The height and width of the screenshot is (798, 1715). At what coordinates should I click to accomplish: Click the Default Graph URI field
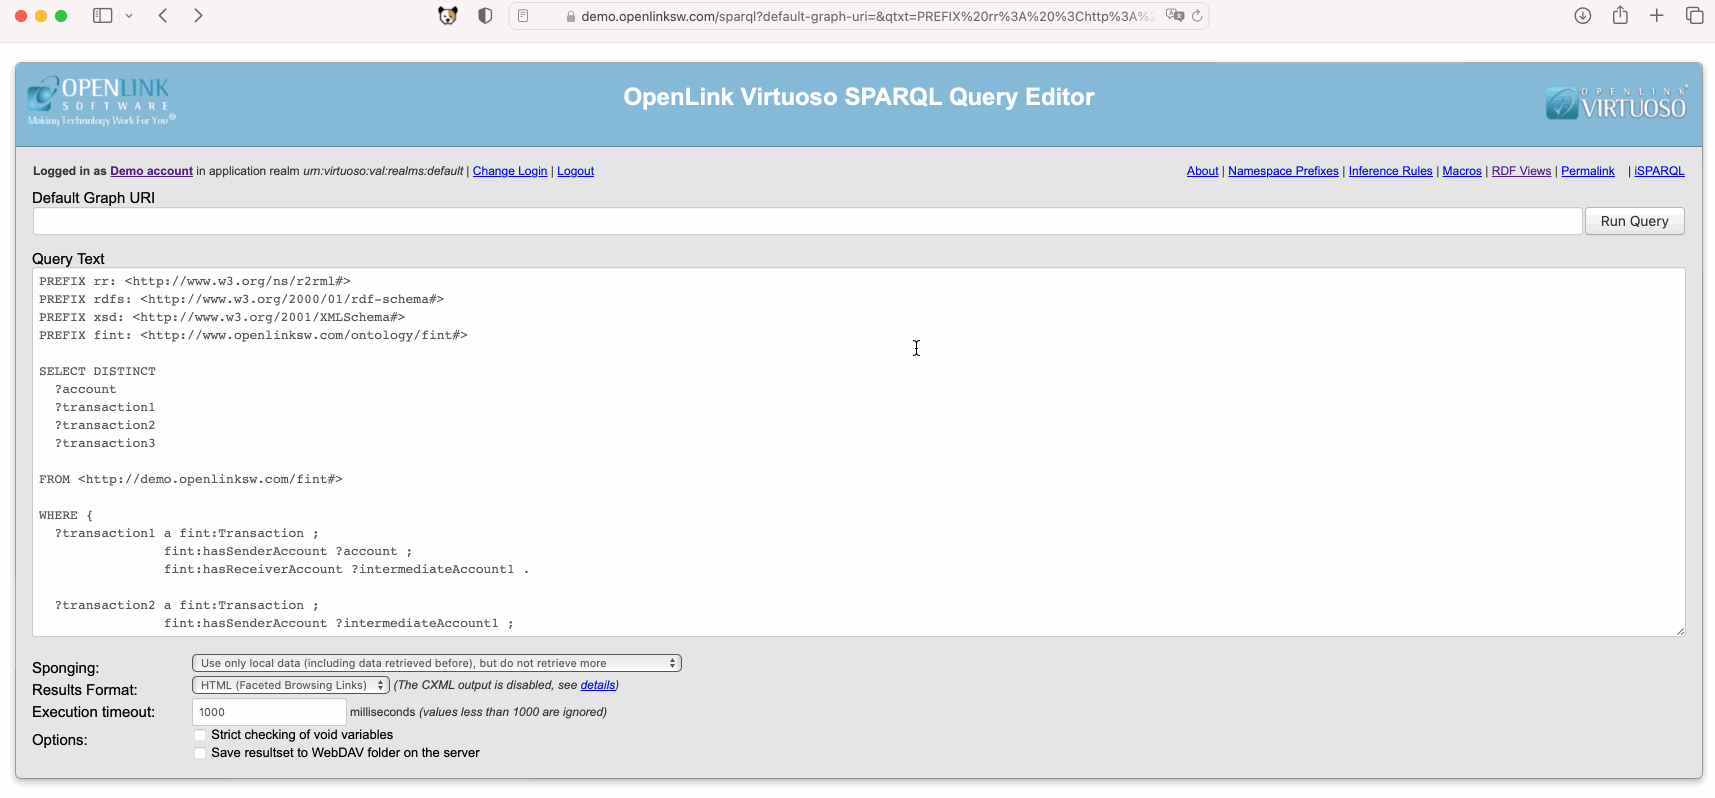click(x=807, y=221)
